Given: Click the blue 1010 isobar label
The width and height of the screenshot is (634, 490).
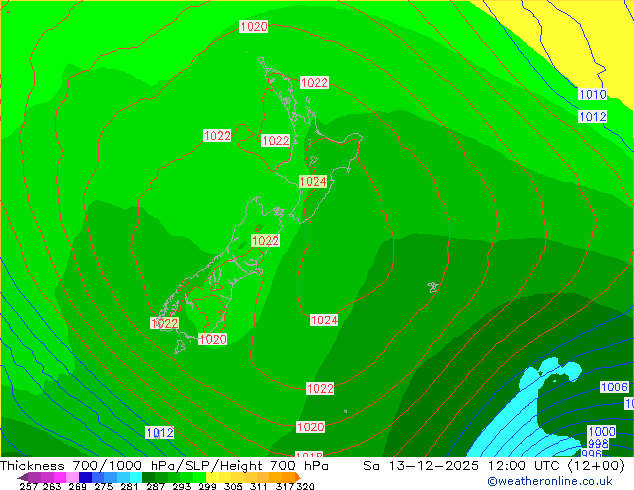Looking at the screenshot, I should [x=593, y=95].
